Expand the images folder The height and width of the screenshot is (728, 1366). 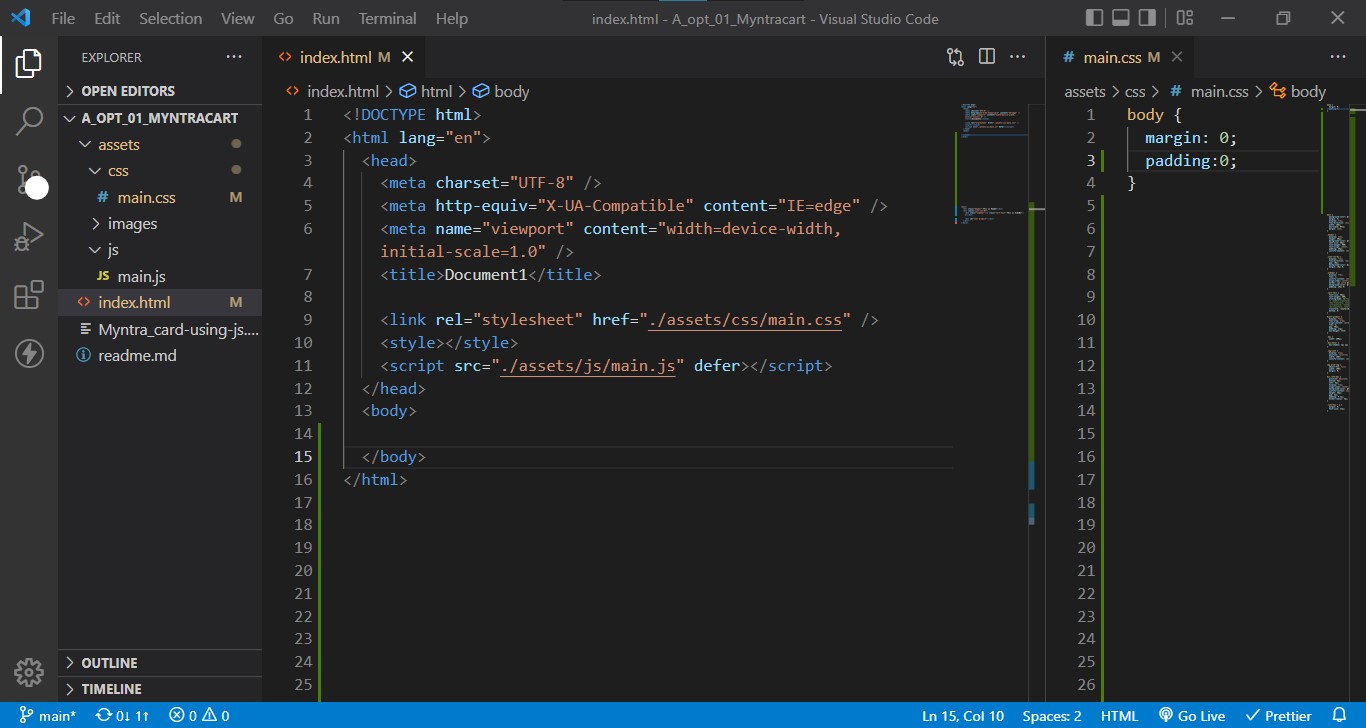click(160, 224)
